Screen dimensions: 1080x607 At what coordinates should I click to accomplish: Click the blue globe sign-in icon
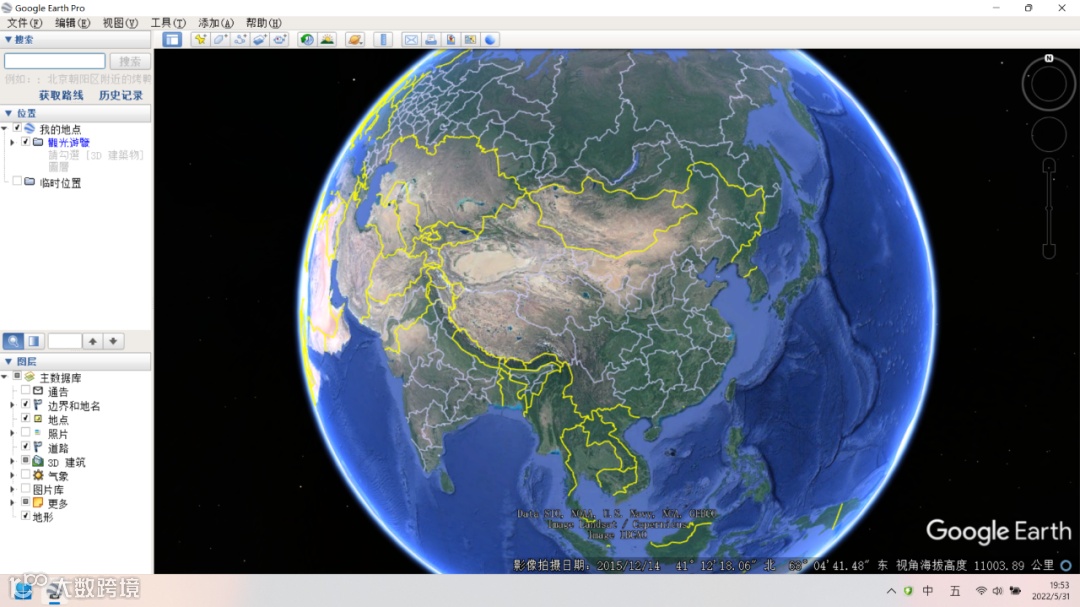click(x=490, y=40)
